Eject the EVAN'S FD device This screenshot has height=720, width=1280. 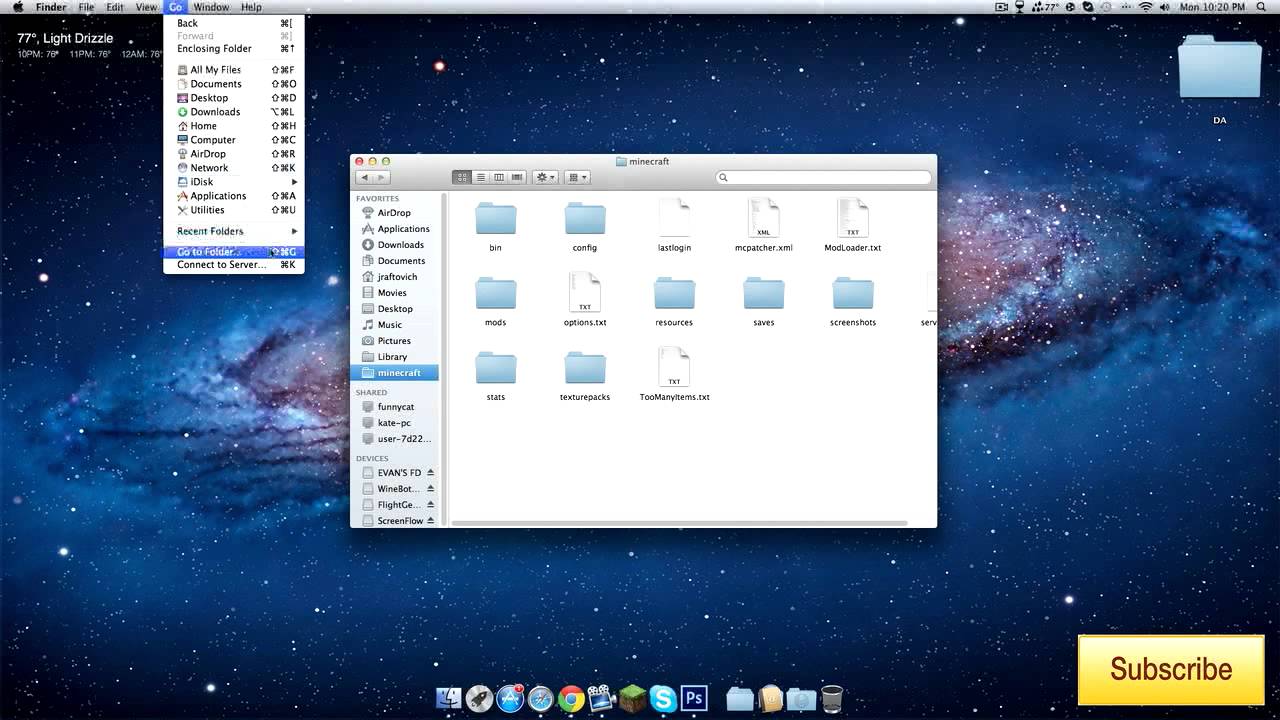coord(431,472)
